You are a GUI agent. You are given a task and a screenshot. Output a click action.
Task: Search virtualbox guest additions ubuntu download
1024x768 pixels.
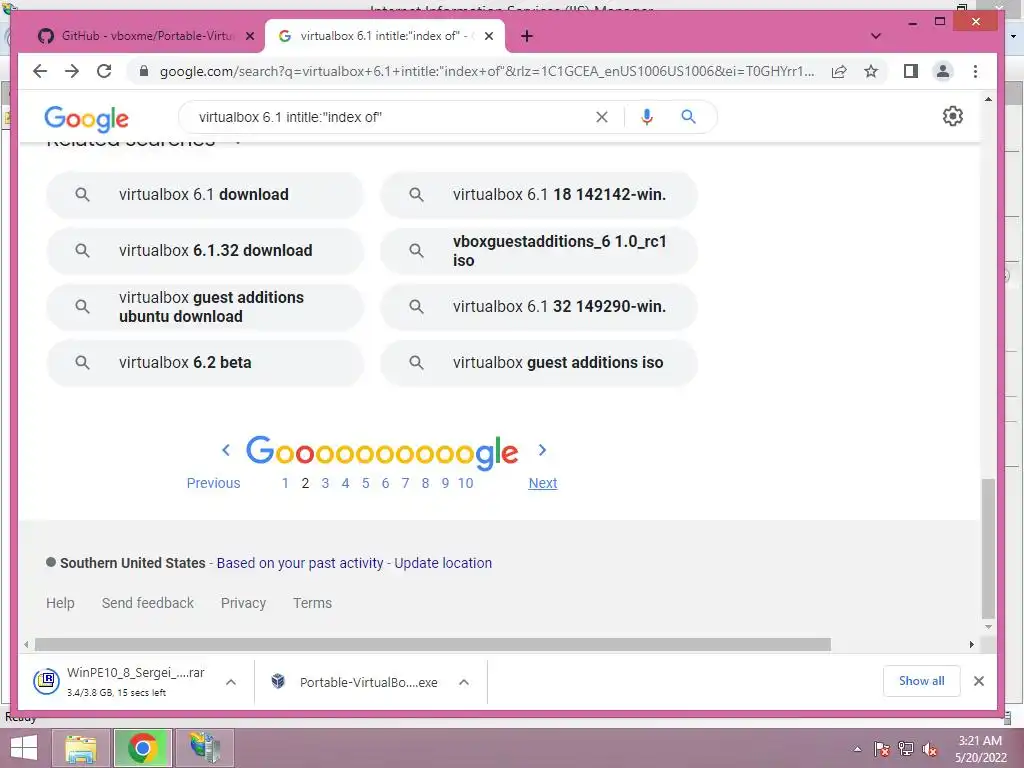point(204,307)
